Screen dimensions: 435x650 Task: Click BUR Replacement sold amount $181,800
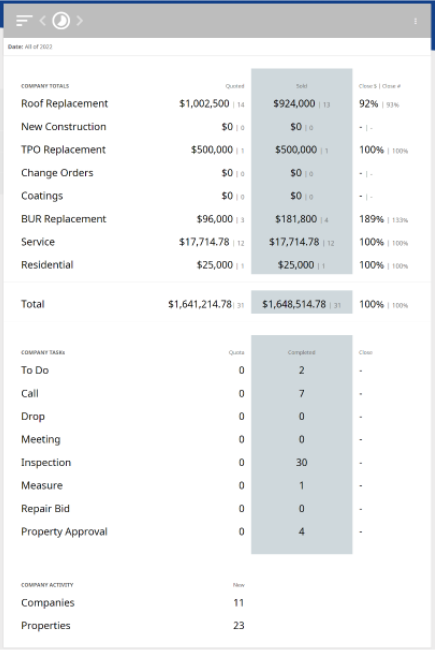click(x=296, y=219)
